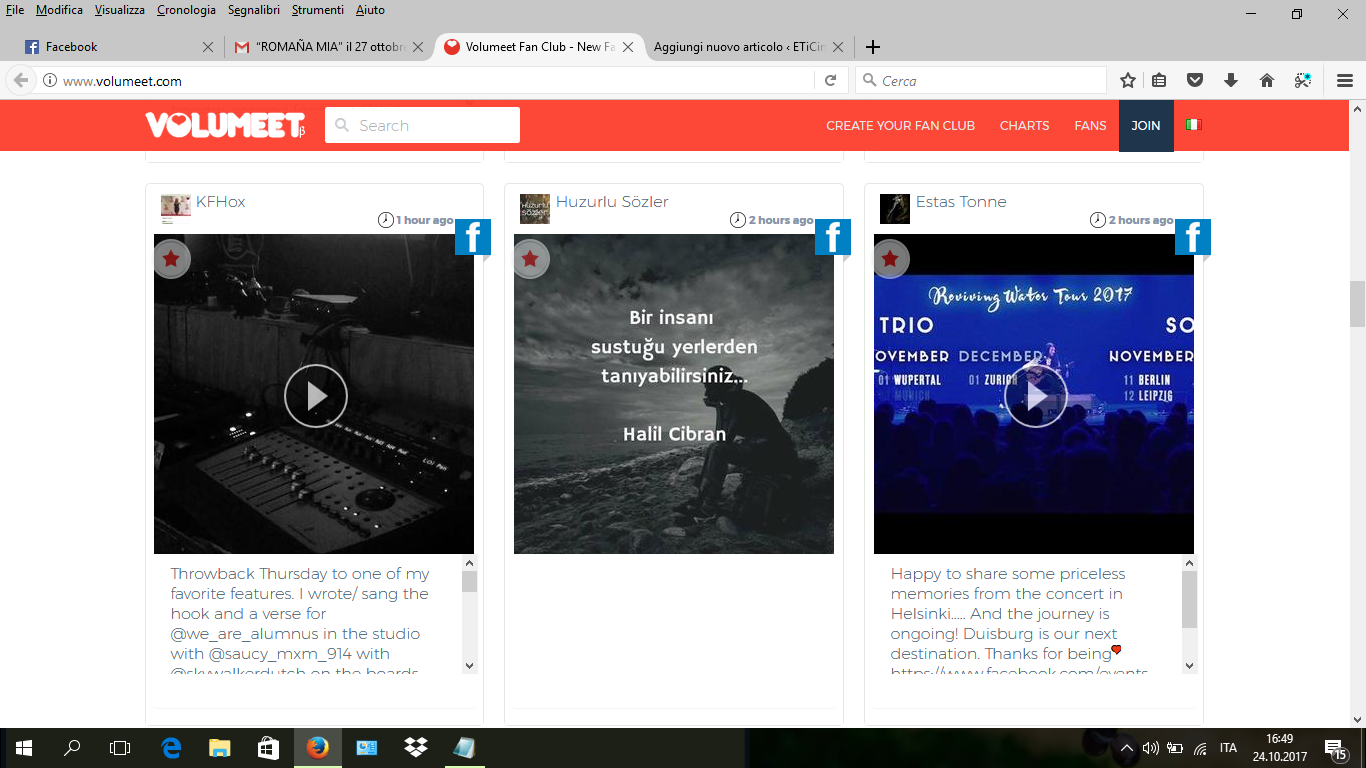1366x768 pixels.
Task: Click the browser back button
Action: 20,81
